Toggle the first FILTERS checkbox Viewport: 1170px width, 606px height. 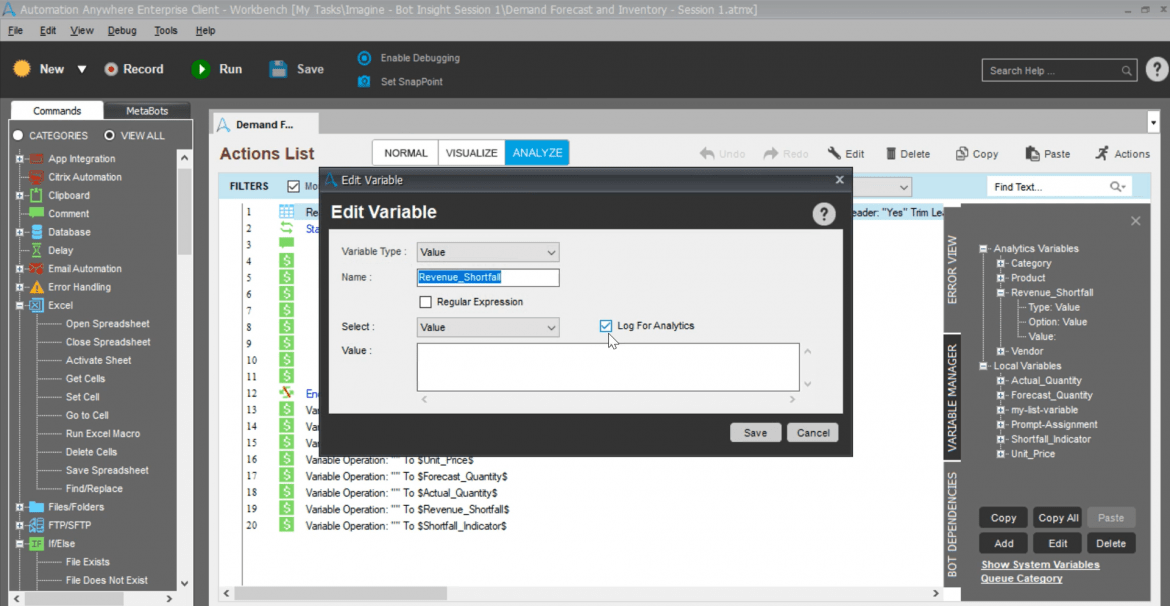pos(293,186)
